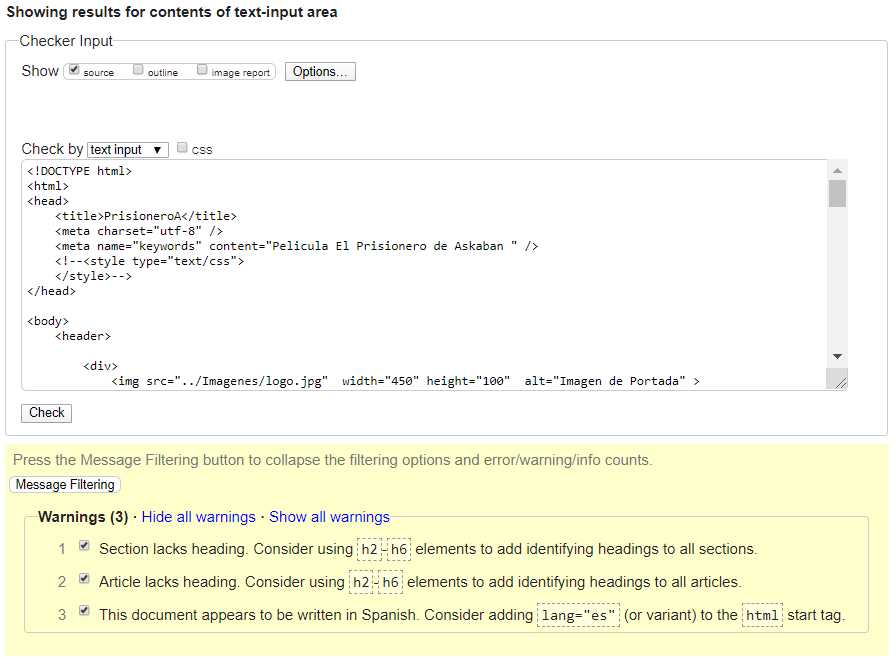This screenshot has height=664, width=896.
Task: Uncheck warning 1 about section lacking heading
Action: [84, 545]
